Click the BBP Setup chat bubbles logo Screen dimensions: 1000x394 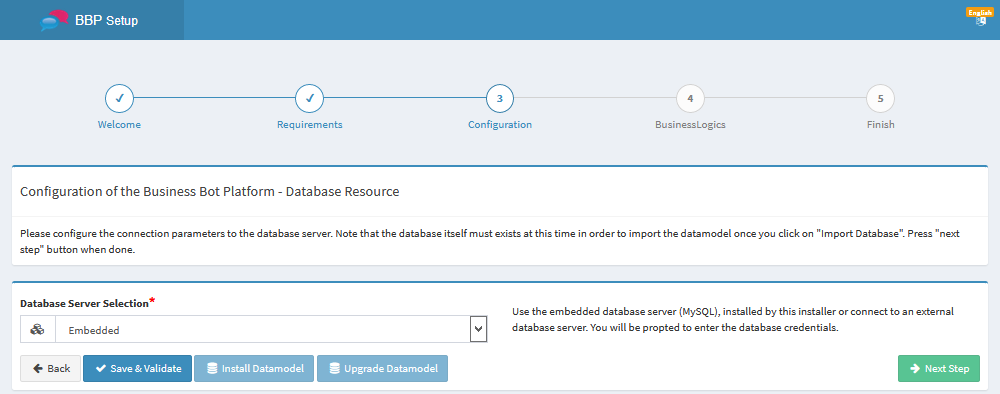tap(54, 20)
